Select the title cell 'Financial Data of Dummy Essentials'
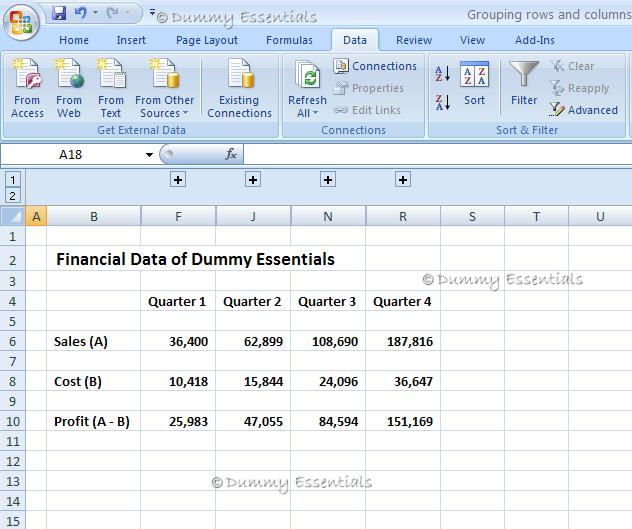Screen dimensions: 632x529 pos(195,259)
